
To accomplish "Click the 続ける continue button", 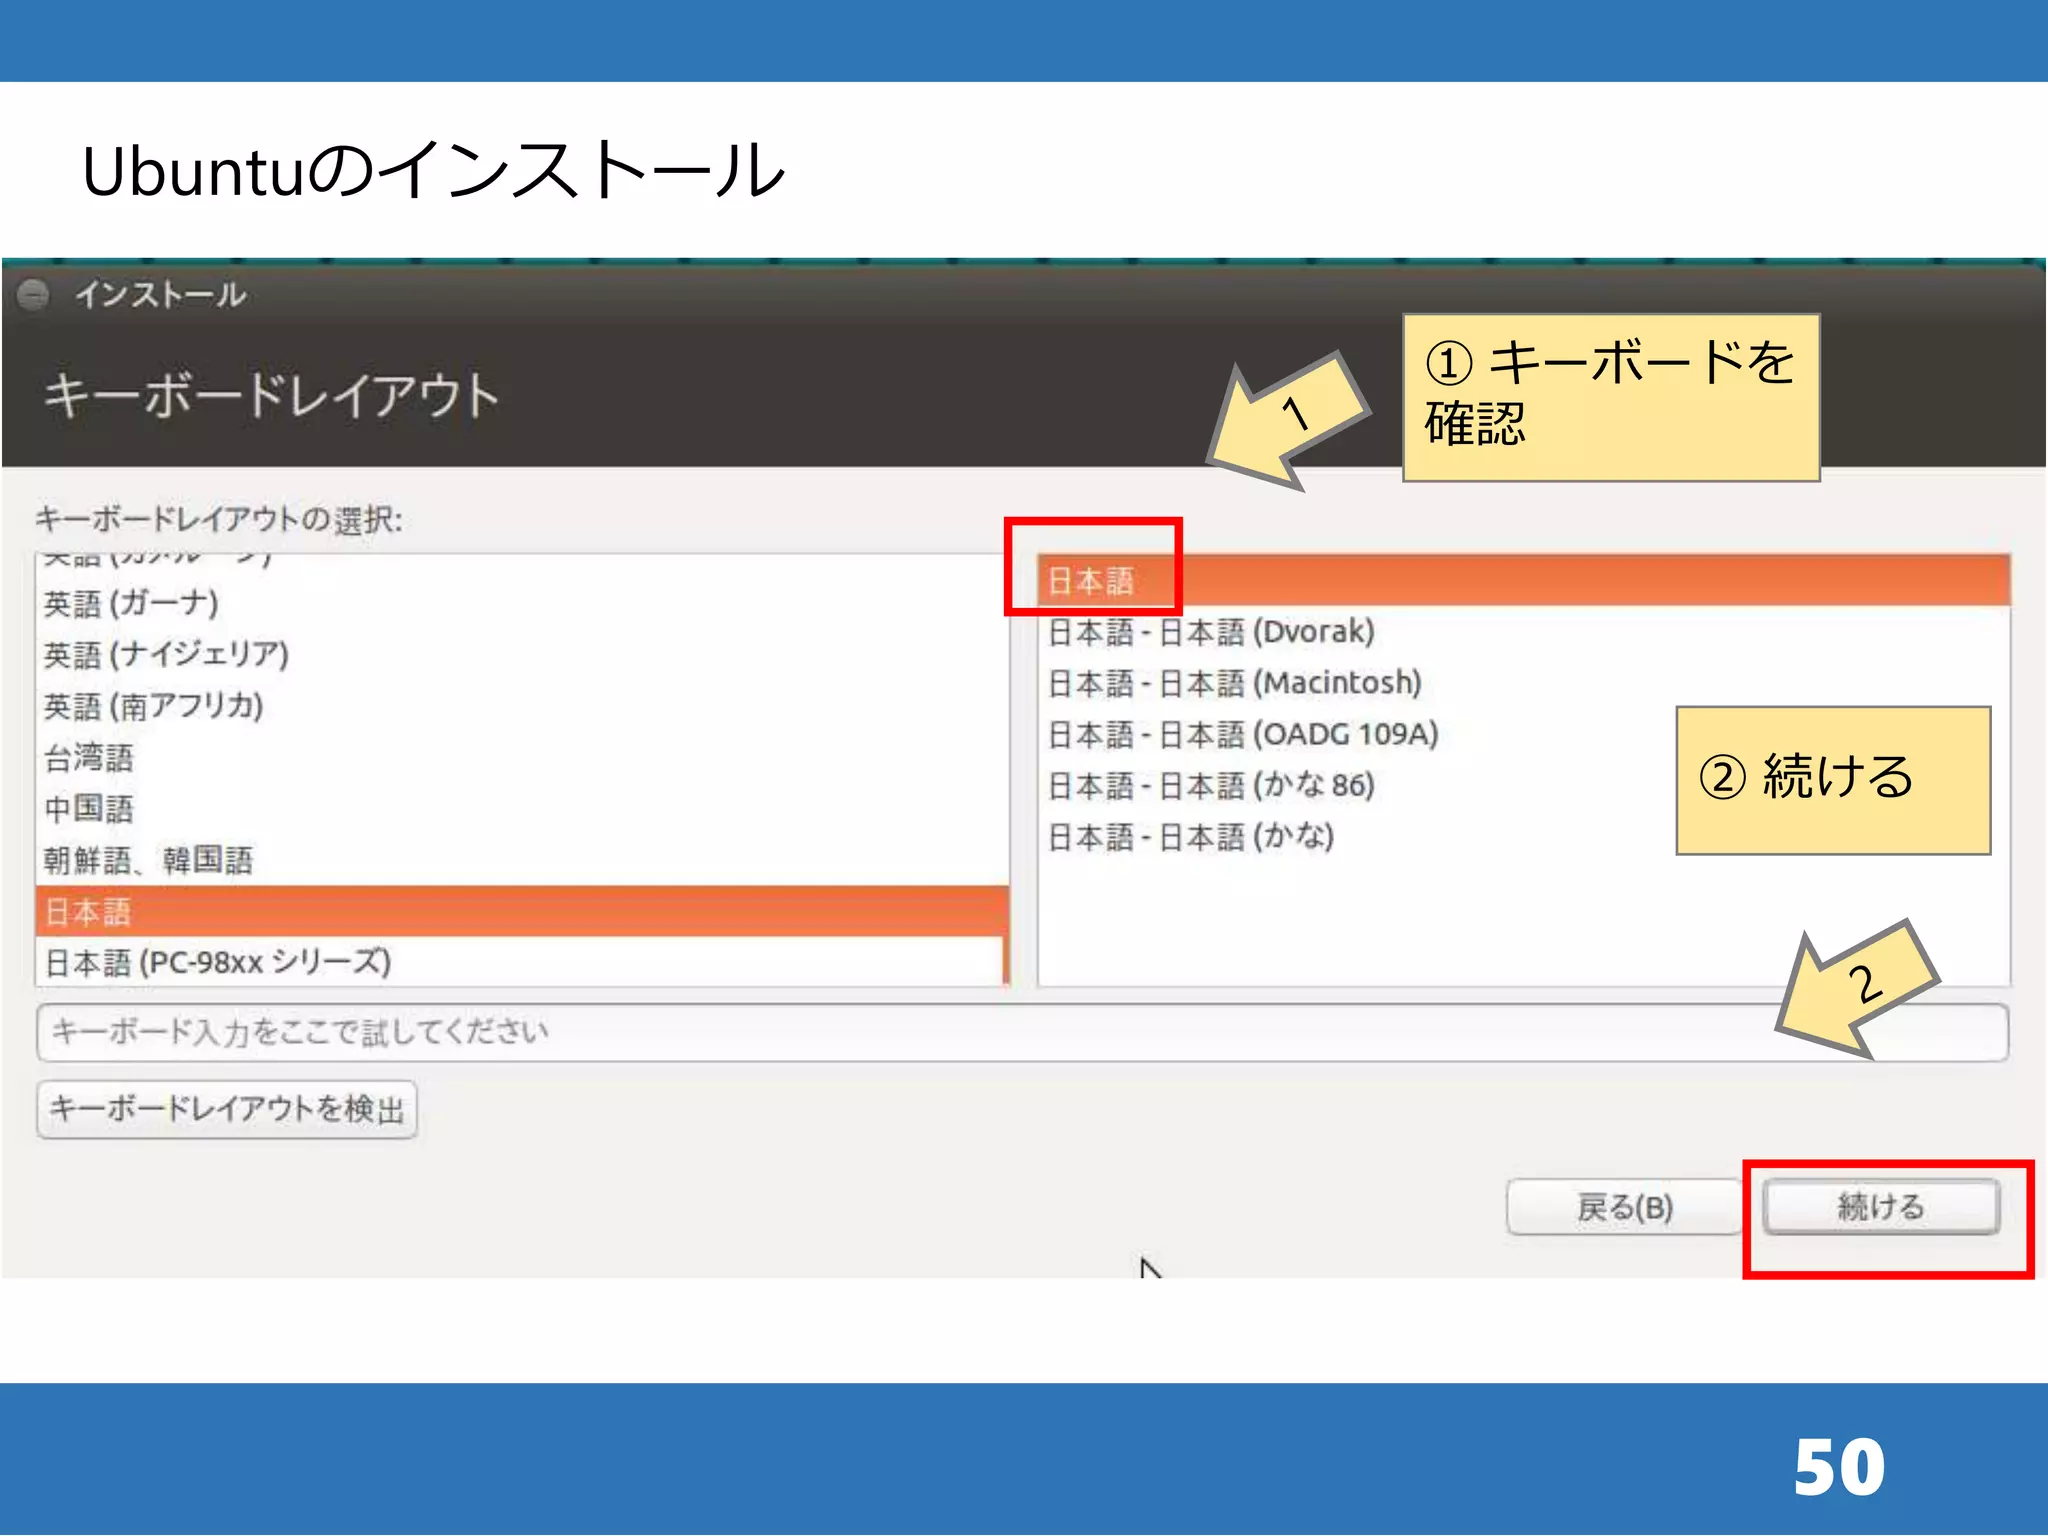I will point(1880,1207).
